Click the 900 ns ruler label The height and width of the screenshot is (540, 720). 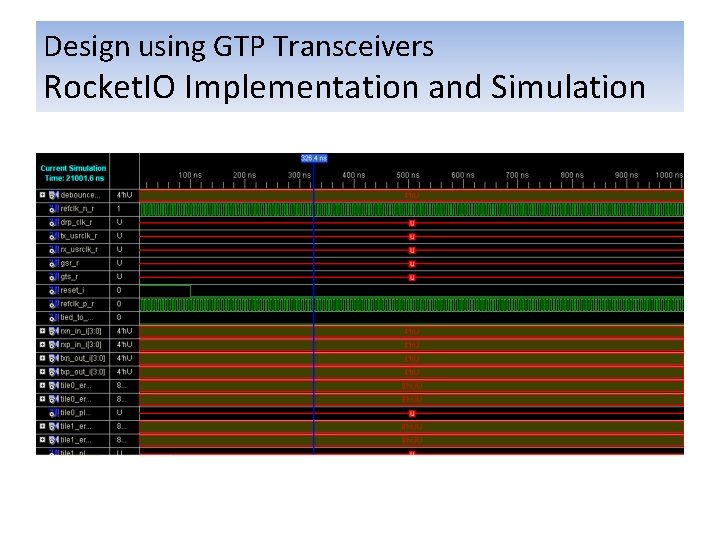coord(626,175)
